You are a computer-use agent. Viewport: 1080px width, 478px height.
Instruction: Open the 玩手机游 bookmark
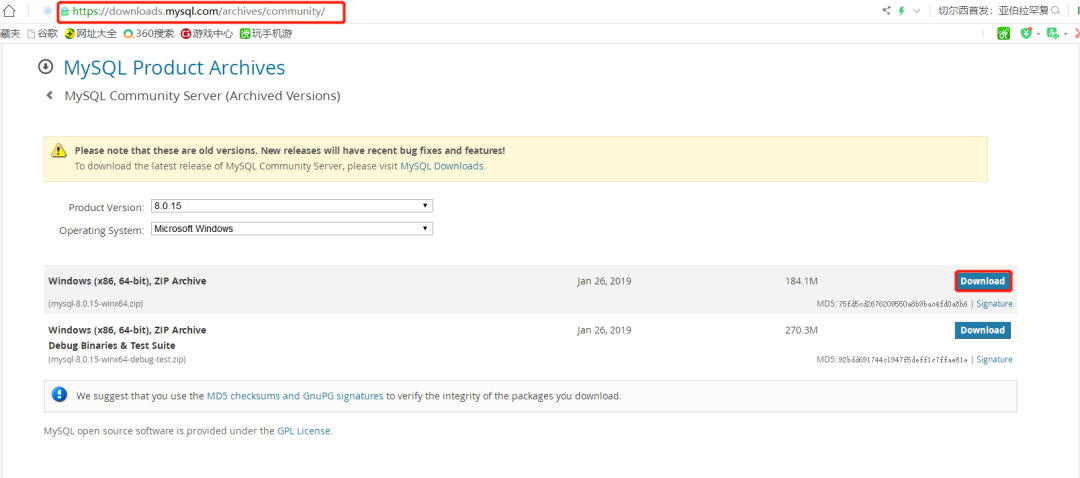[x=266, y=33]
